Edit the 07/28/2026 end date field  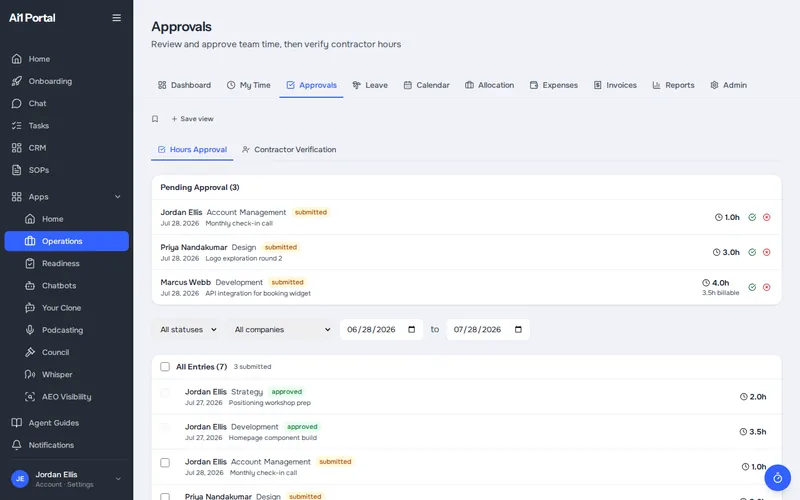click(488, 330)
